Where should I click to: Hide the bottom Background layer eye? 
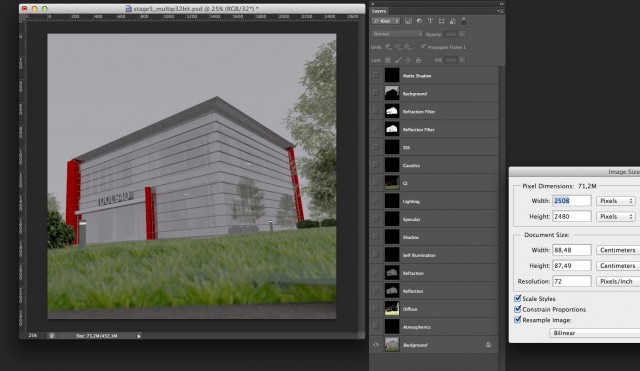tap(376, 345)
